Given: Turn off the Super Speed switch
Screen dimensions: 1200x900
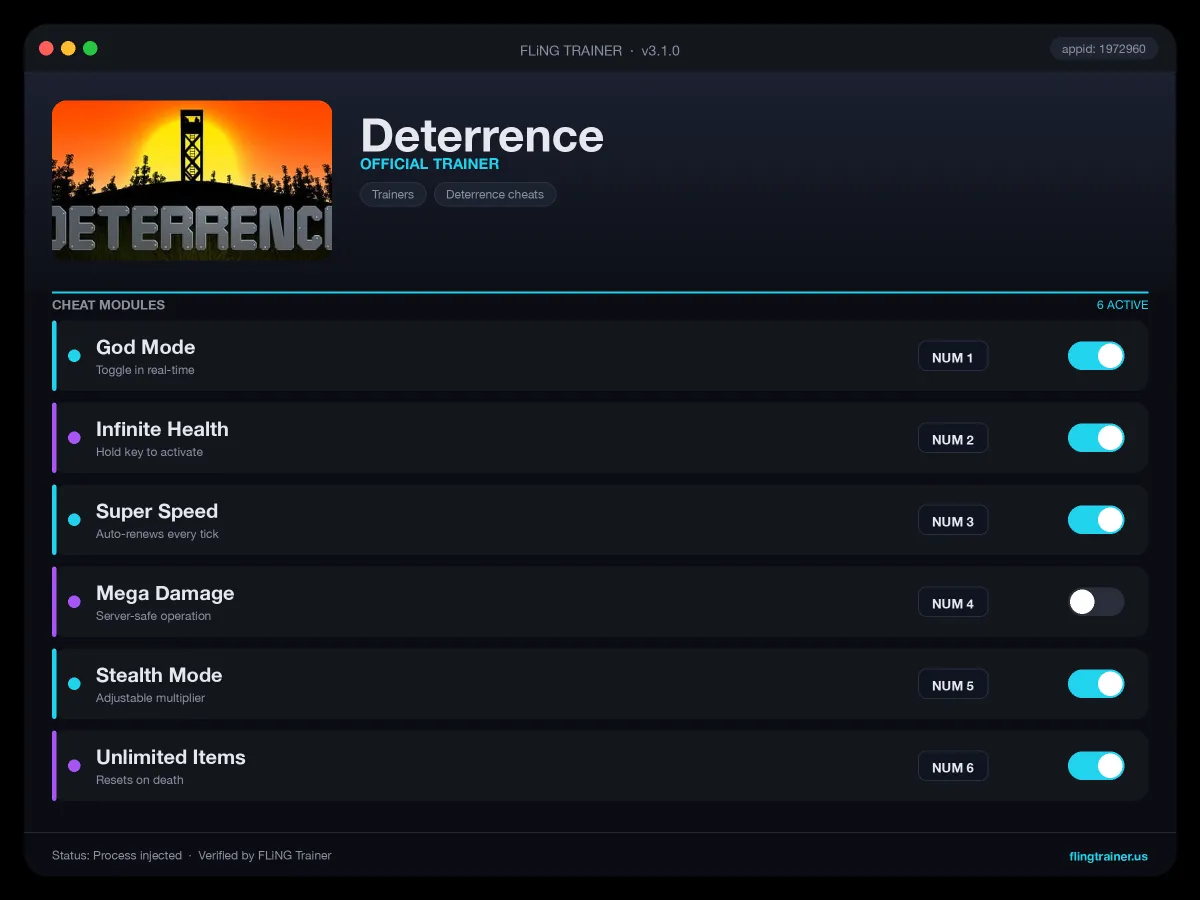Looking at the screenshot, I should click(x=1096, y=520).
